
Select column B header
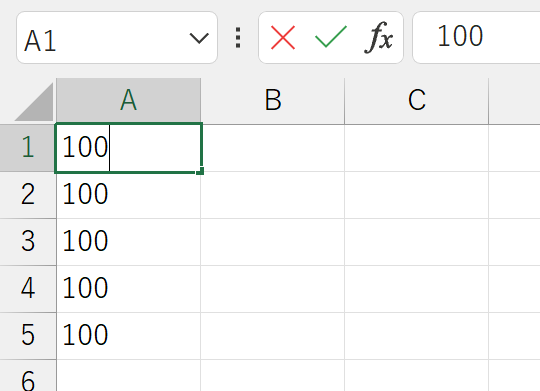[x=273, y=100]
